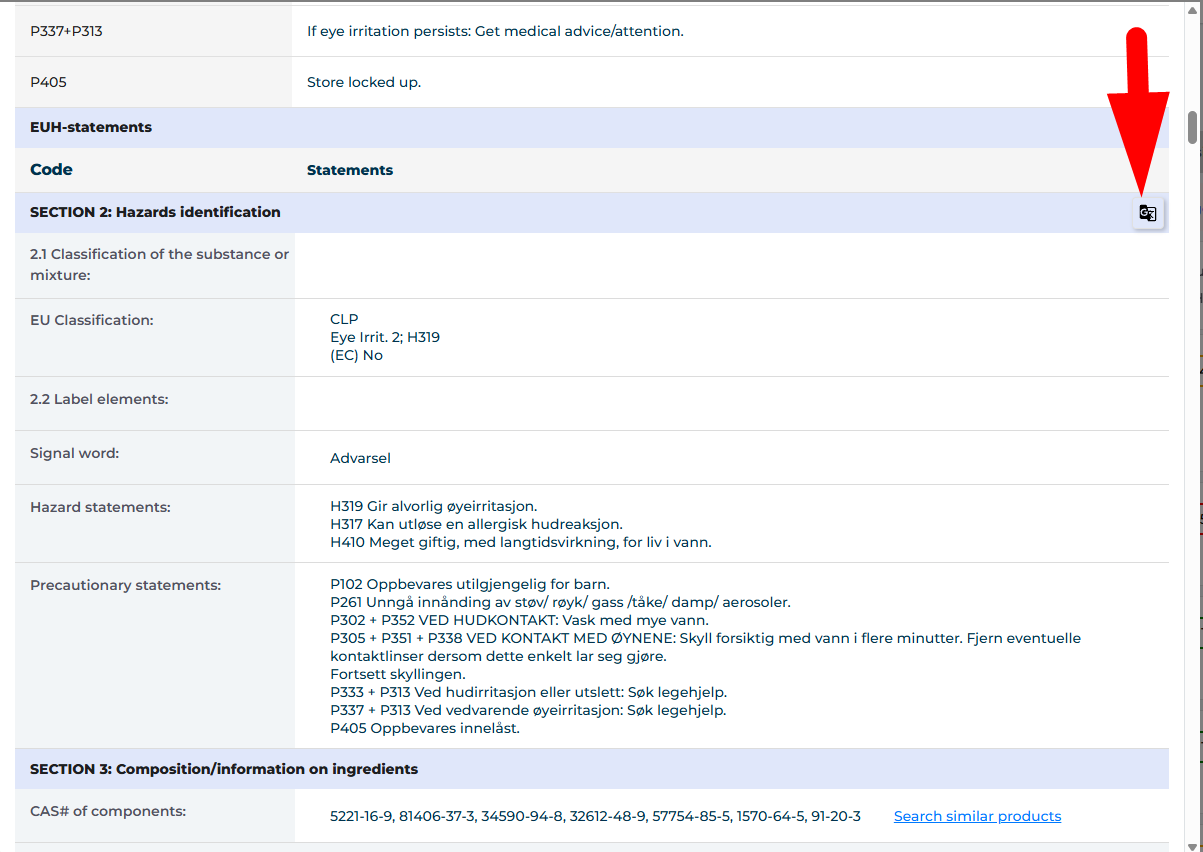Screen dimensions: 1203x852
Task: Click the Hazard statements row label
Action: (x=100, y=507)
